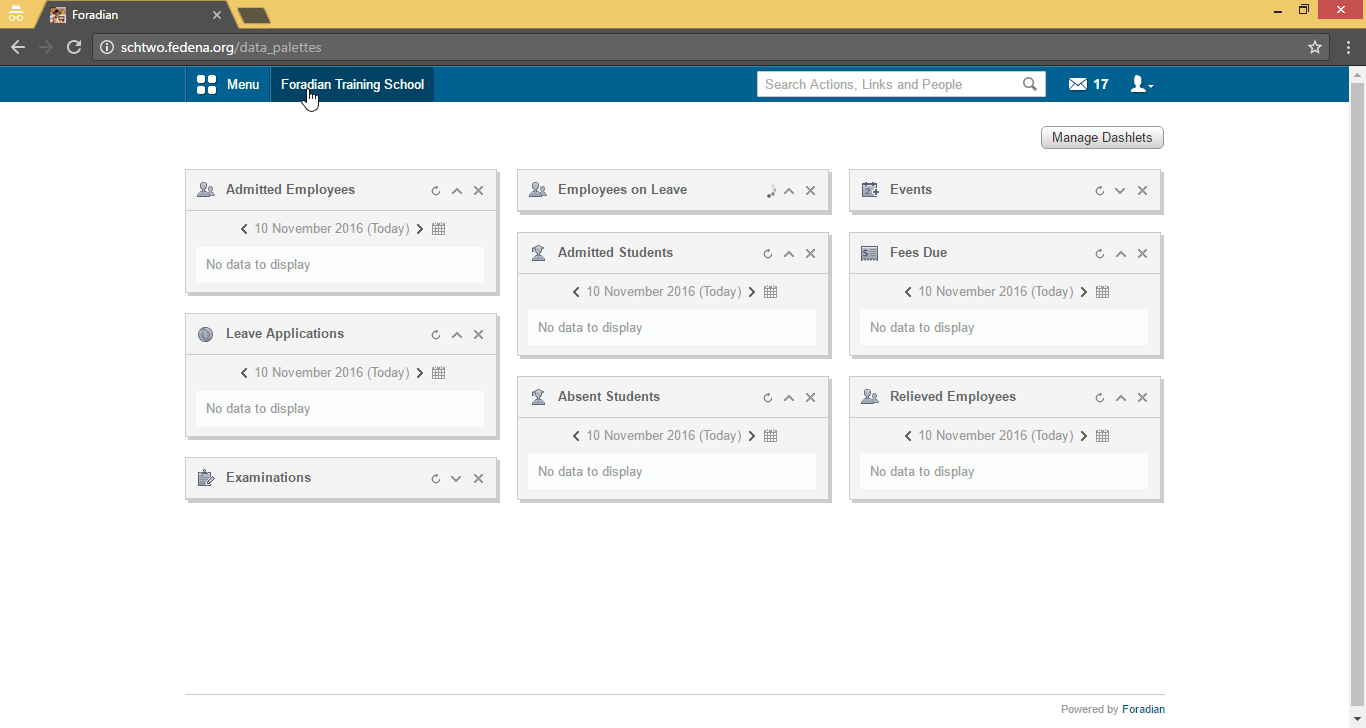Image resolution: width=1366 pixels, height=728 pixels.
Task: Click the search magnifier icon
Action: click(x=1030, y=84)
